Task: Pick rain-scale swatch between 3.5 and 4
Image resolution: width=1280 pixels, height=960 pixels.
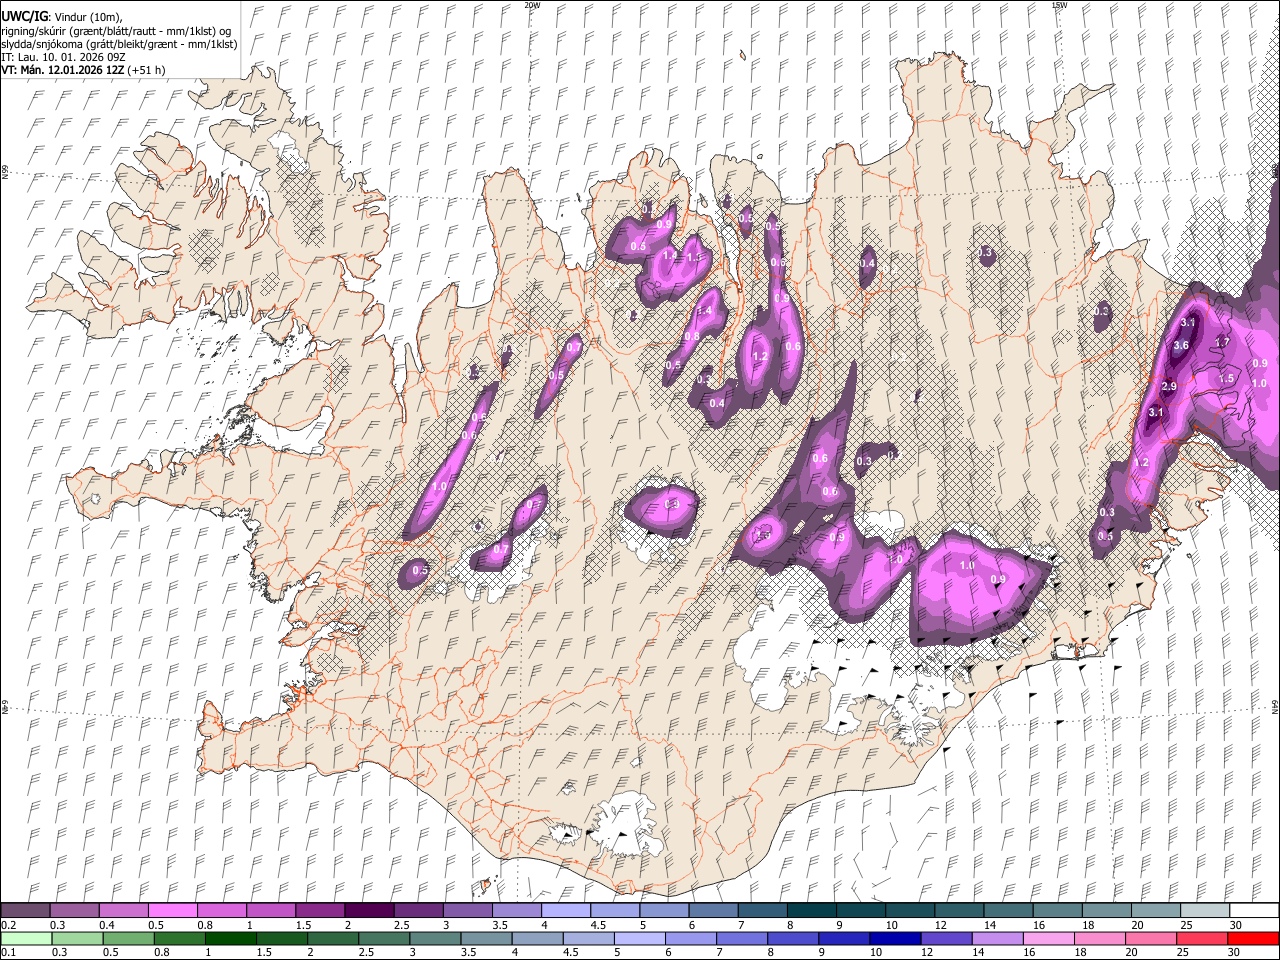Action: coord(486,939)
